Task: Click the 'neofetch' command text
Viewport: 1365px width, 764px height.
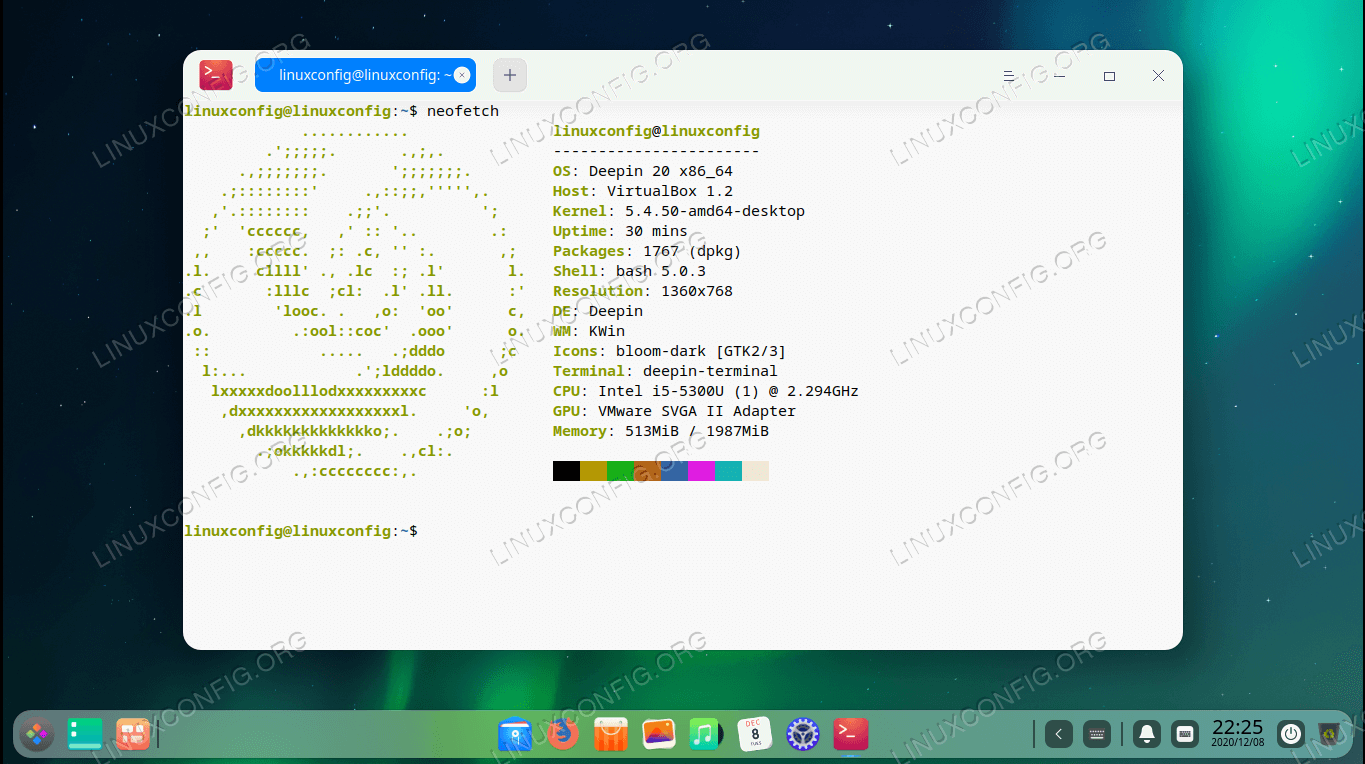Action: click(463, 111)
